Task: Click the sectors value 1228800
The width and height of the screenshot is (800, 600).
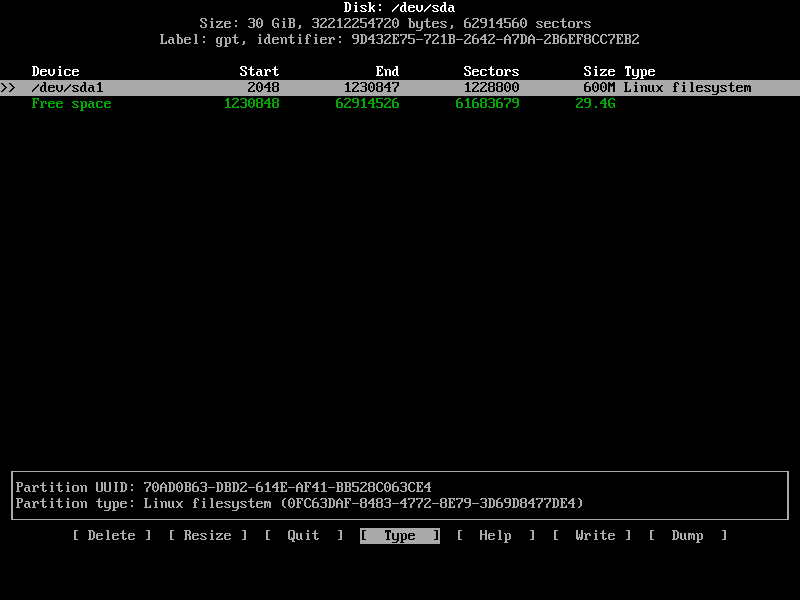Action: (491, 88)
